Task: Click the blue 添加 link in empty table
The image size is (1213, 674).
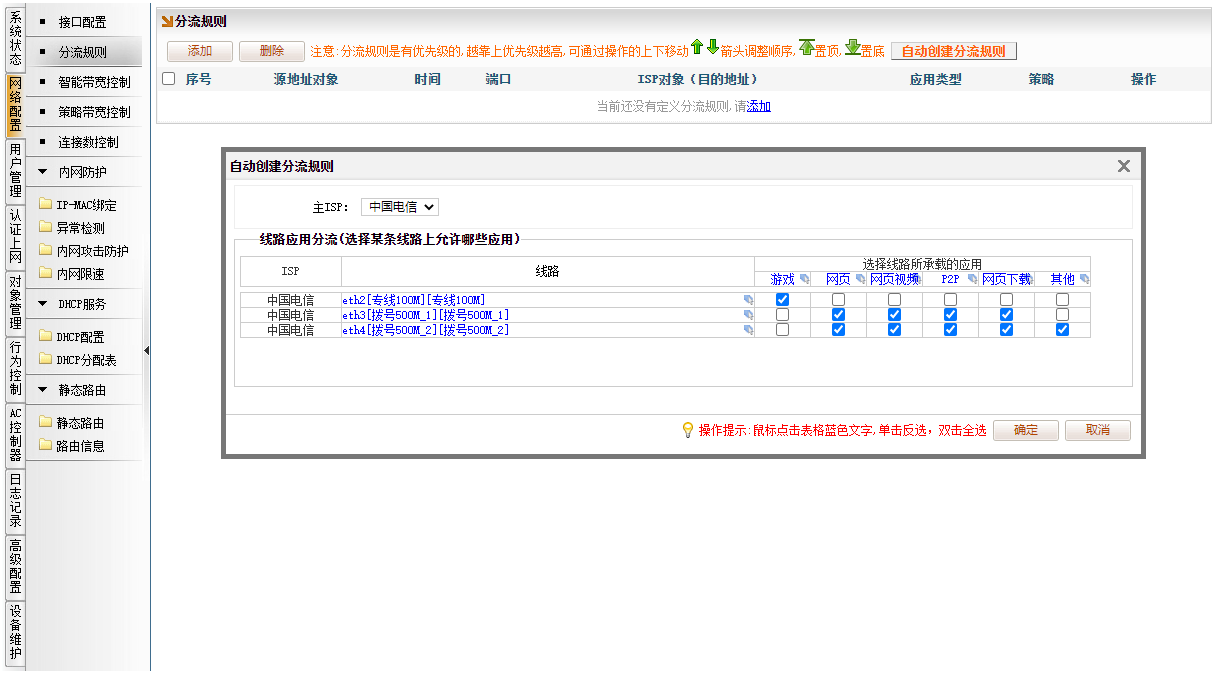Action: [759, 106]
